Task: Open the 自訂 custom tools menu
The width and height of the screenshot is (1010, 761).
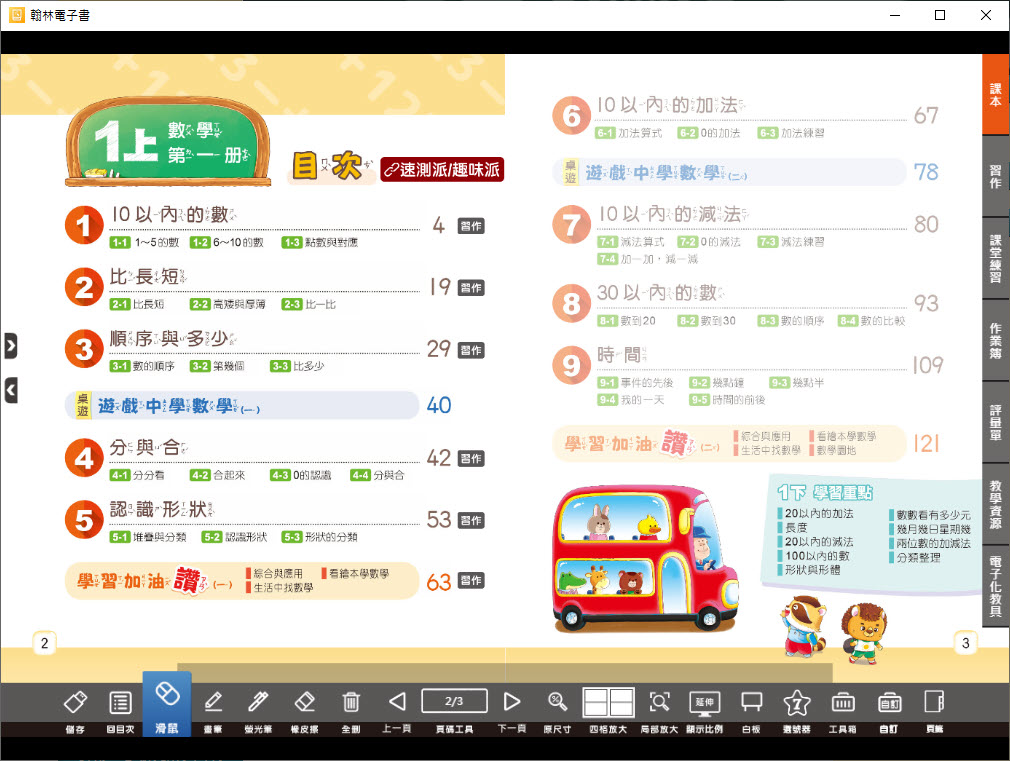Action: (x=889, y=702)
